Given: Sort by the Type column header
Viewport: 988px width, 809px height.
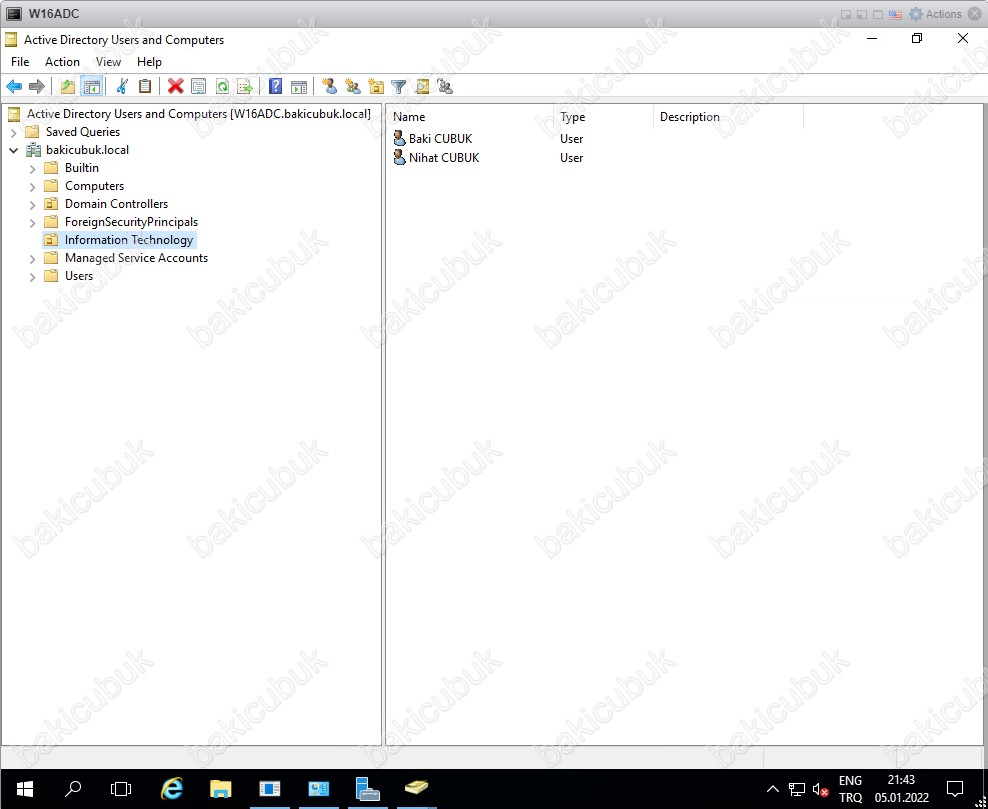Looking at the screenshot, I should 604,117.
